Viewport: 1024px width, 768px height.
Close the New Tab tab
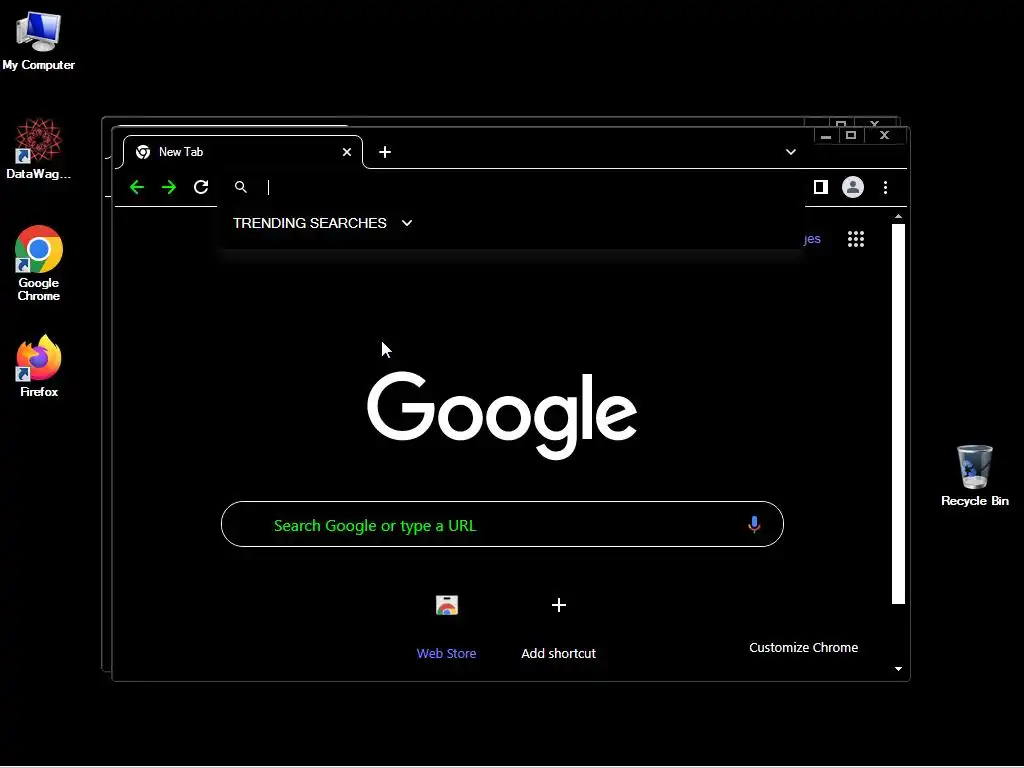(347, 152)
